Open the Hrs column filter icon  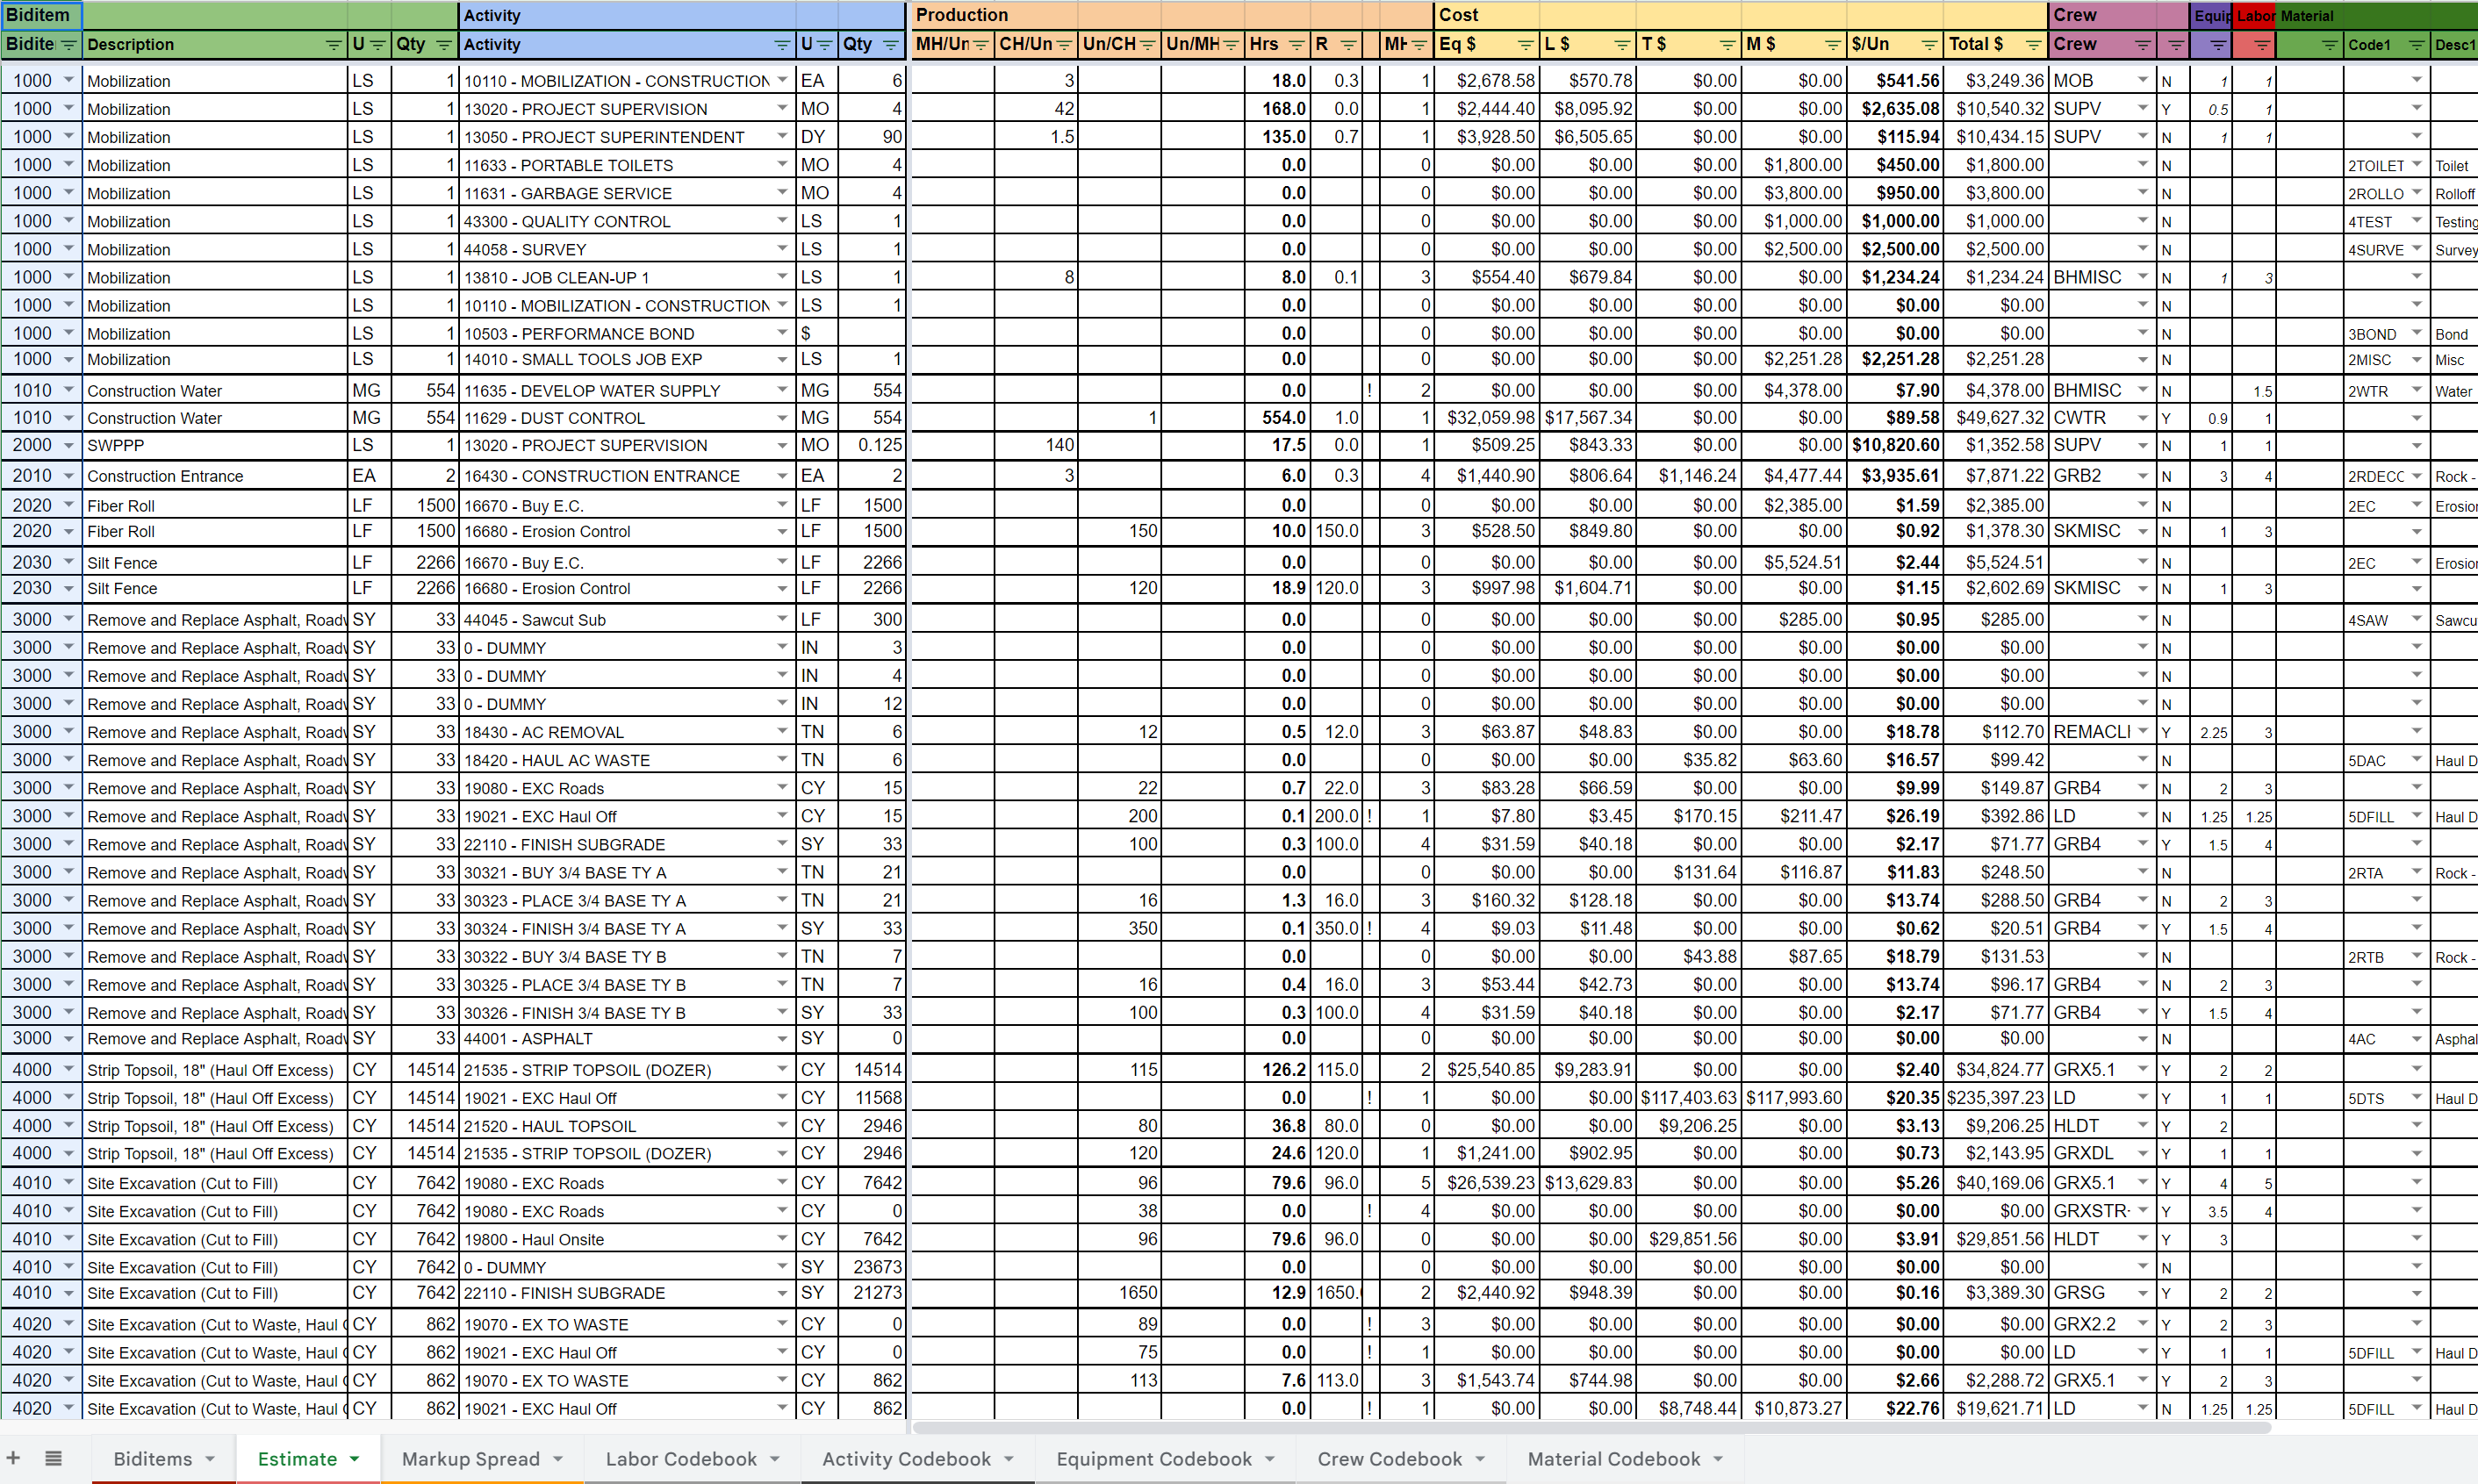1296,45
